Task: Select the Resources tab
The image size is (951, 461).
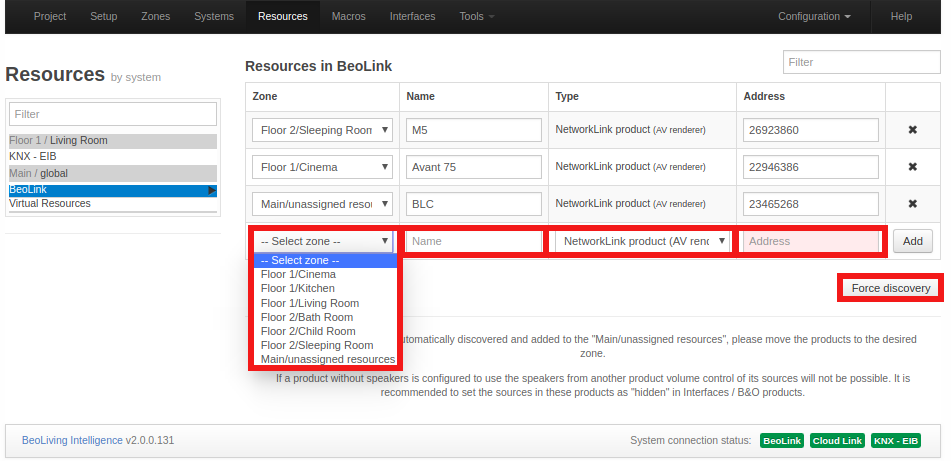Action: pyautogui.click(x=283, y=16)
